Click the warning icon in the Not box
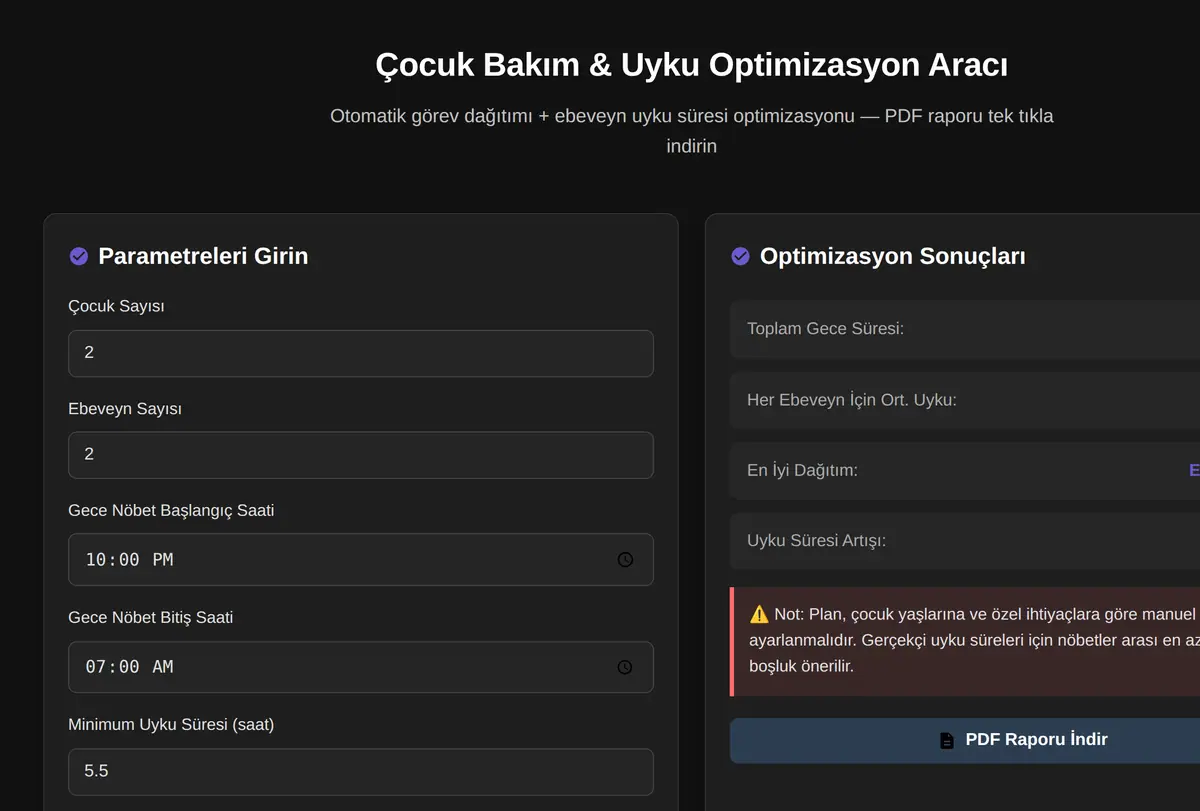The image size is (1200, 811). point(759,614)
